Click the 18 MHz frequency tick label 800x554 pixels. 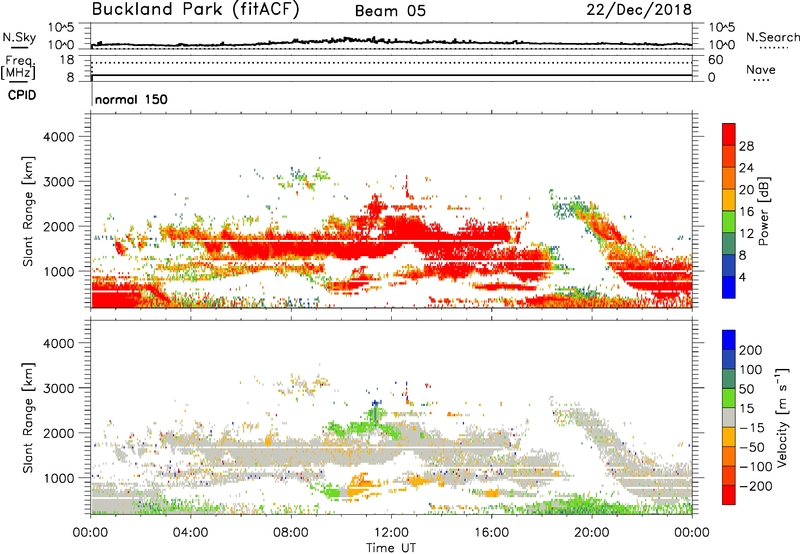coord(67,60)
